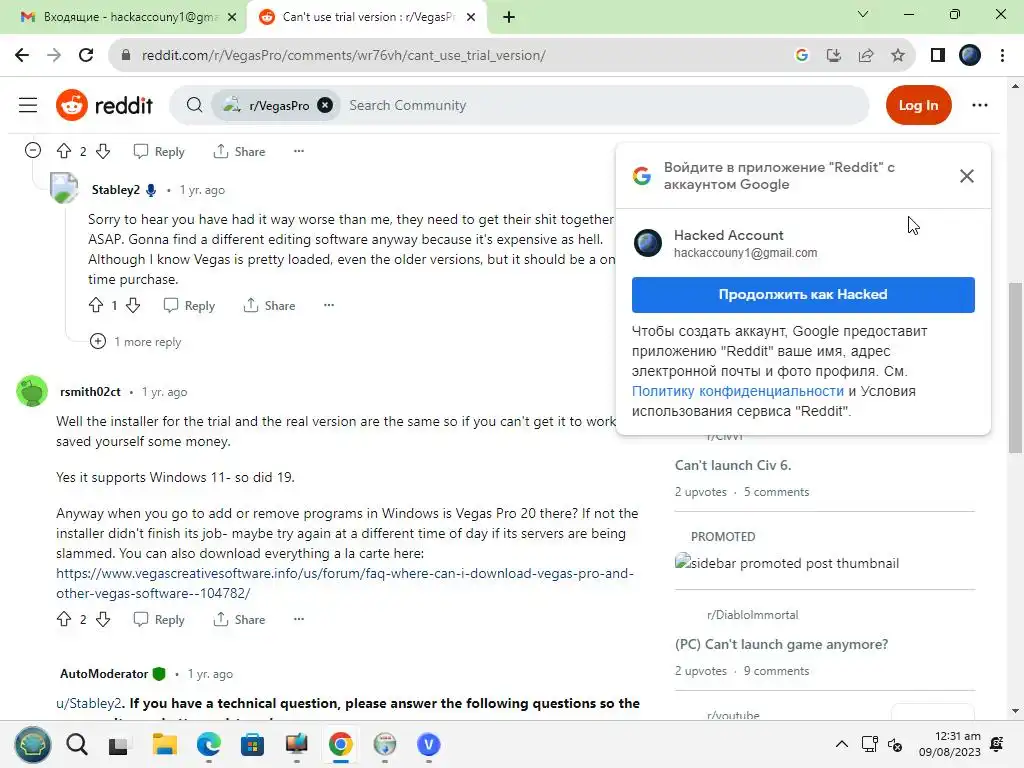Share this page from the address bar
This screenshot has width=1024, height=768.
[866, 56]
